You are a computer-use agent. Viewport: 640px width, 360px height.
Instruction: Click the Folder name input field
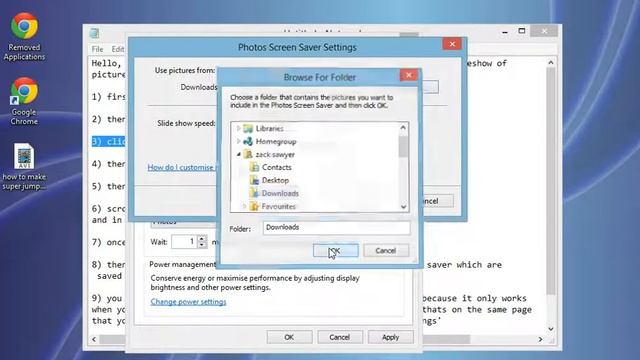336,228
